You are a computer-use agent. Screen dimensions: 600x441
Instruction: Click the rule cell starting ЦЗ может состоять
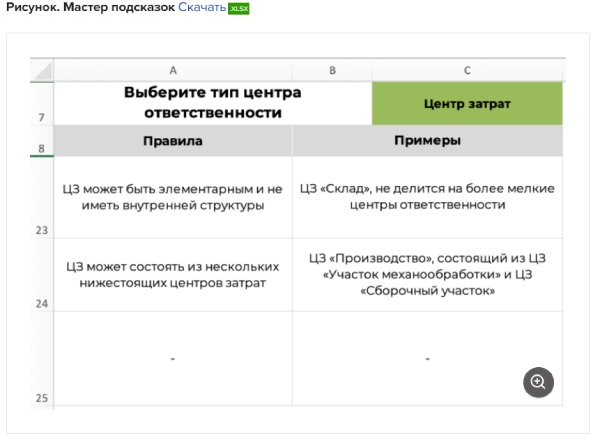click(173, 275)
